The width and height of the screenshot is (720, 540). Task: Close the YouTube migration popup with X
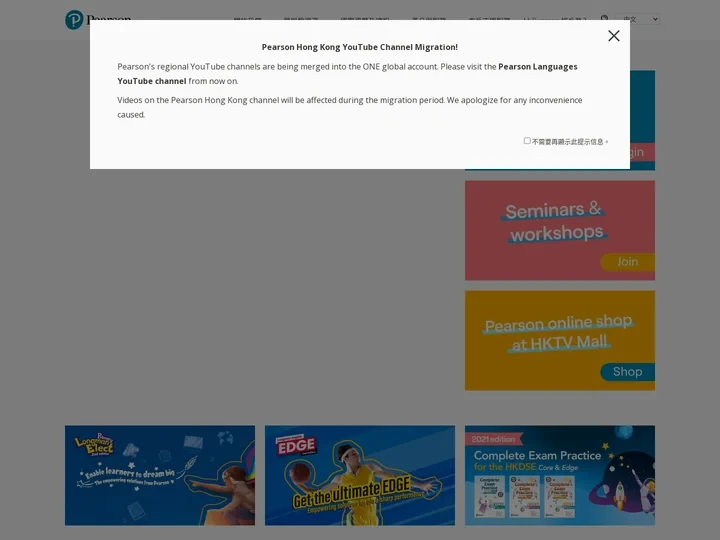[x=613, y=36]
